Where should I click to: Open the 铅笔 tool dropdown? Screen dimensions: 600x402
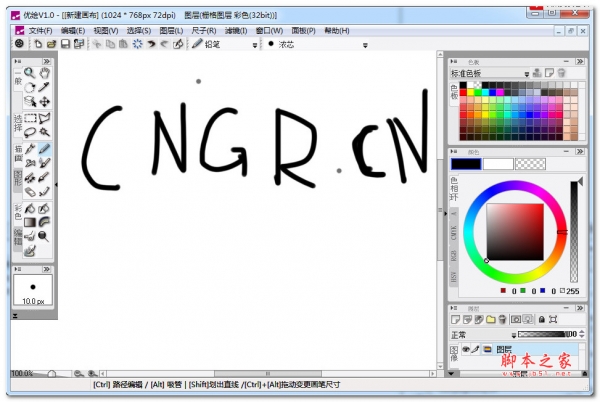coord(255,45)
